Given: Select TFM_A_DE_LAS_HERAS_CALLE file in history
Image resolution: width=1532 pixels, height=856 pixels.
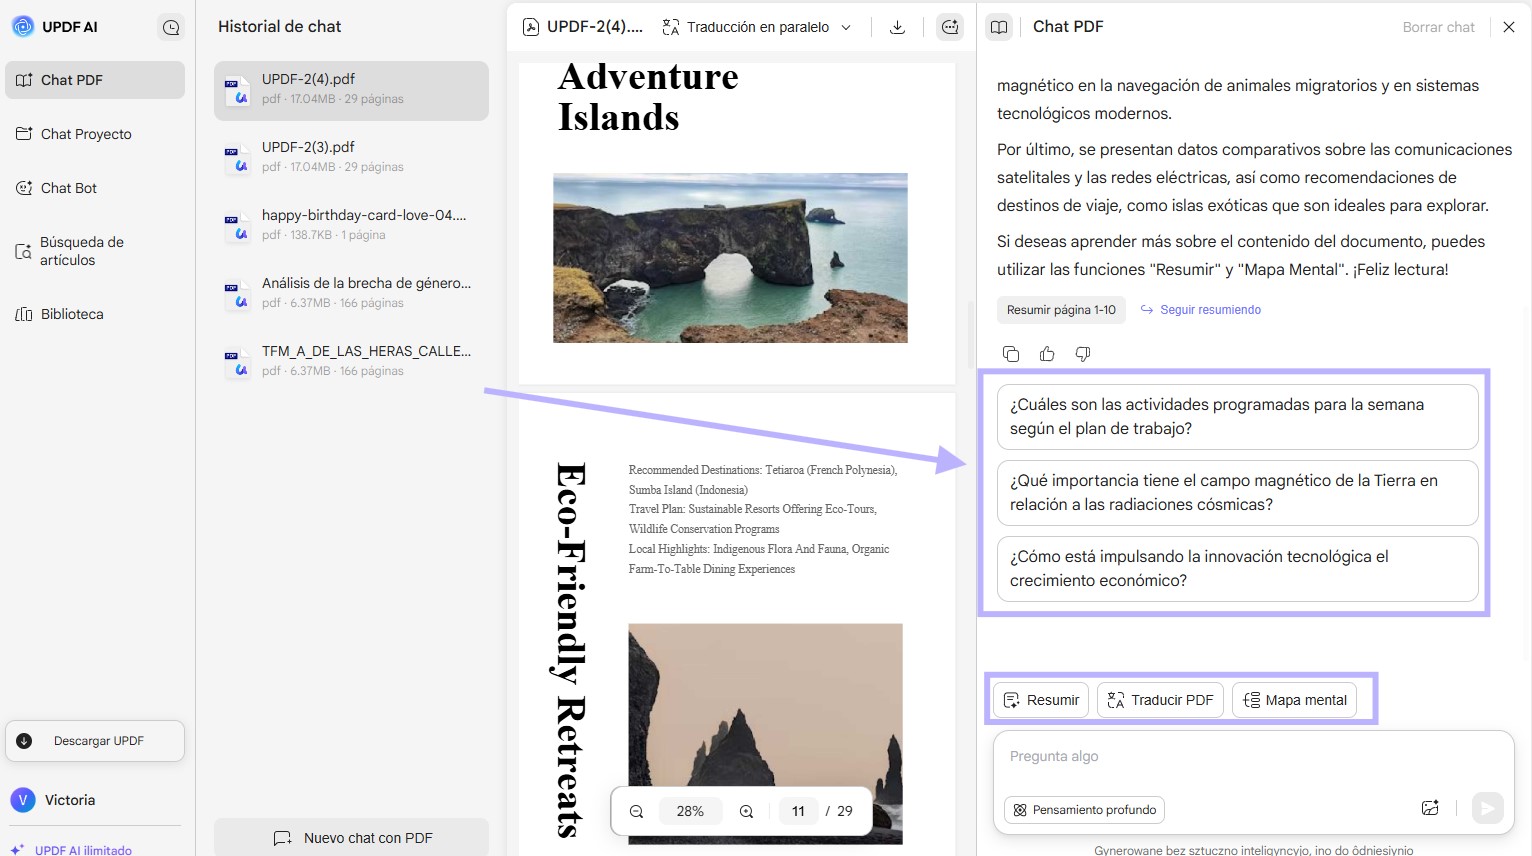Looking at the screenshot, I should coord(351,362).
